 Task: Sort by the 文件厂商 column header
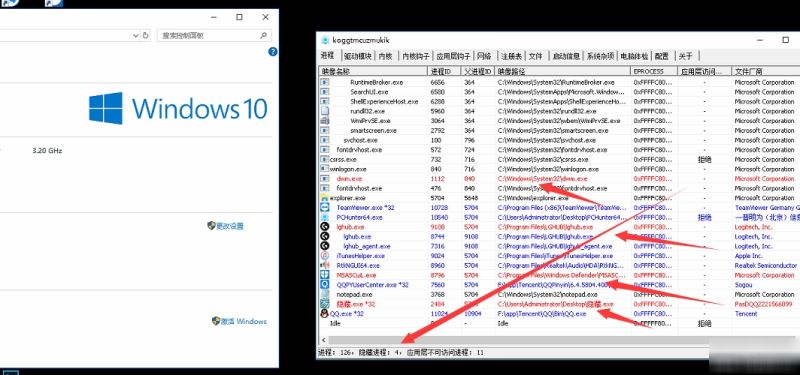766,71
